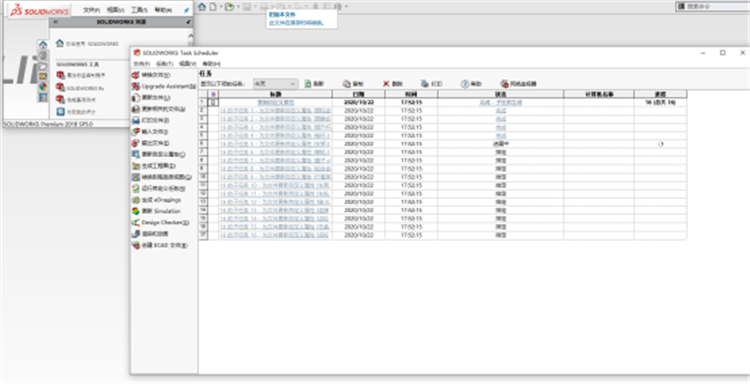750x384 pixels.
Task: Click the red X delete toolbar button
Action: click(393, 84)
